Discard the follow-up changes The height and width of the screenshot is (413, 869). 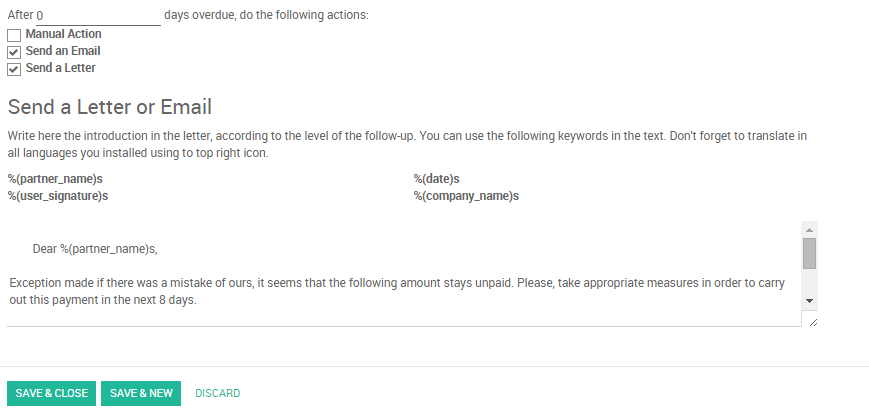(217, 393)
